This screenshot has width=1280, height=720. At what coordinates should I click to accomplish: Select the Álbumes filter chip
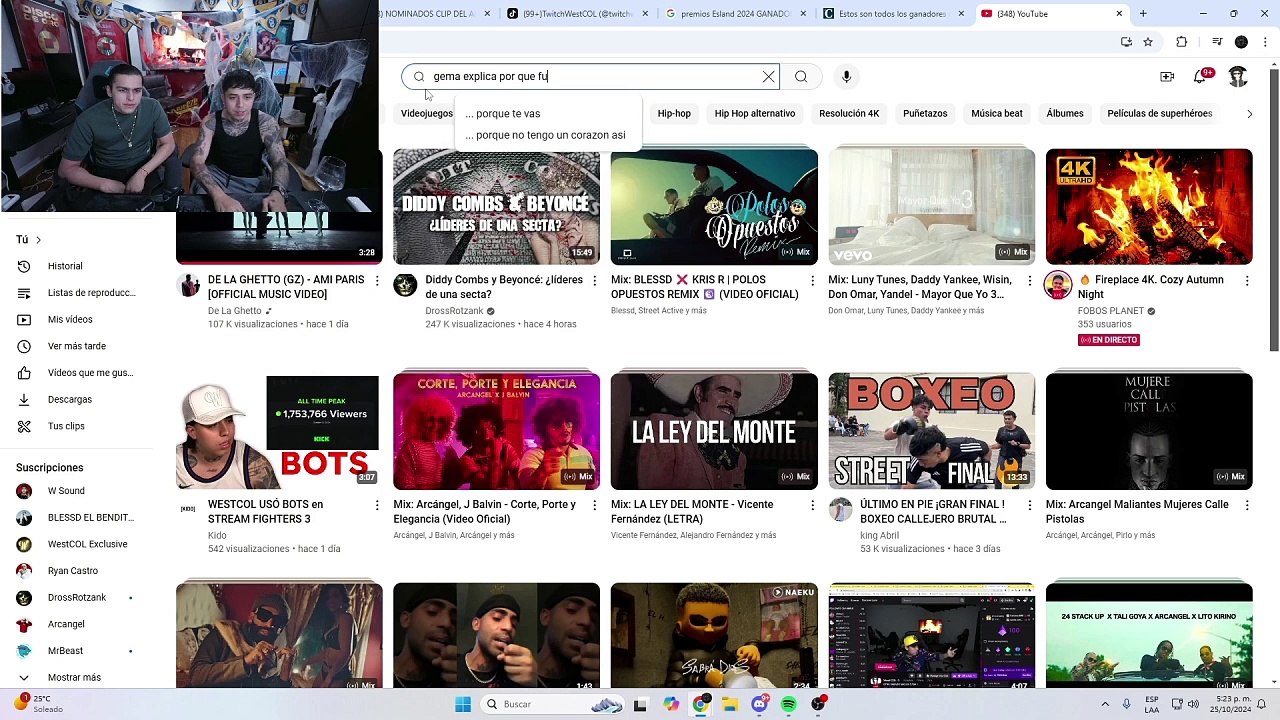(x=1065, y=114)
